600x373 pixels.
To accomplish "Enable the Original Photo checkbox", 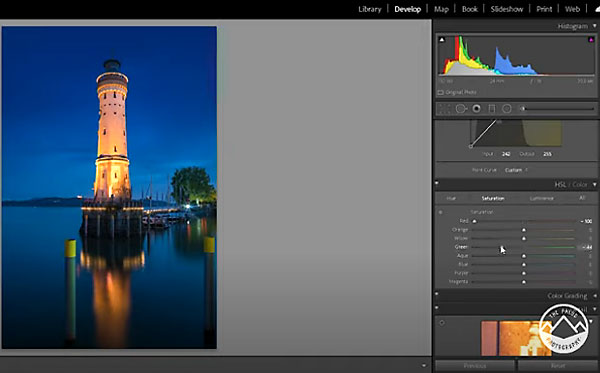I will point(440,93).
